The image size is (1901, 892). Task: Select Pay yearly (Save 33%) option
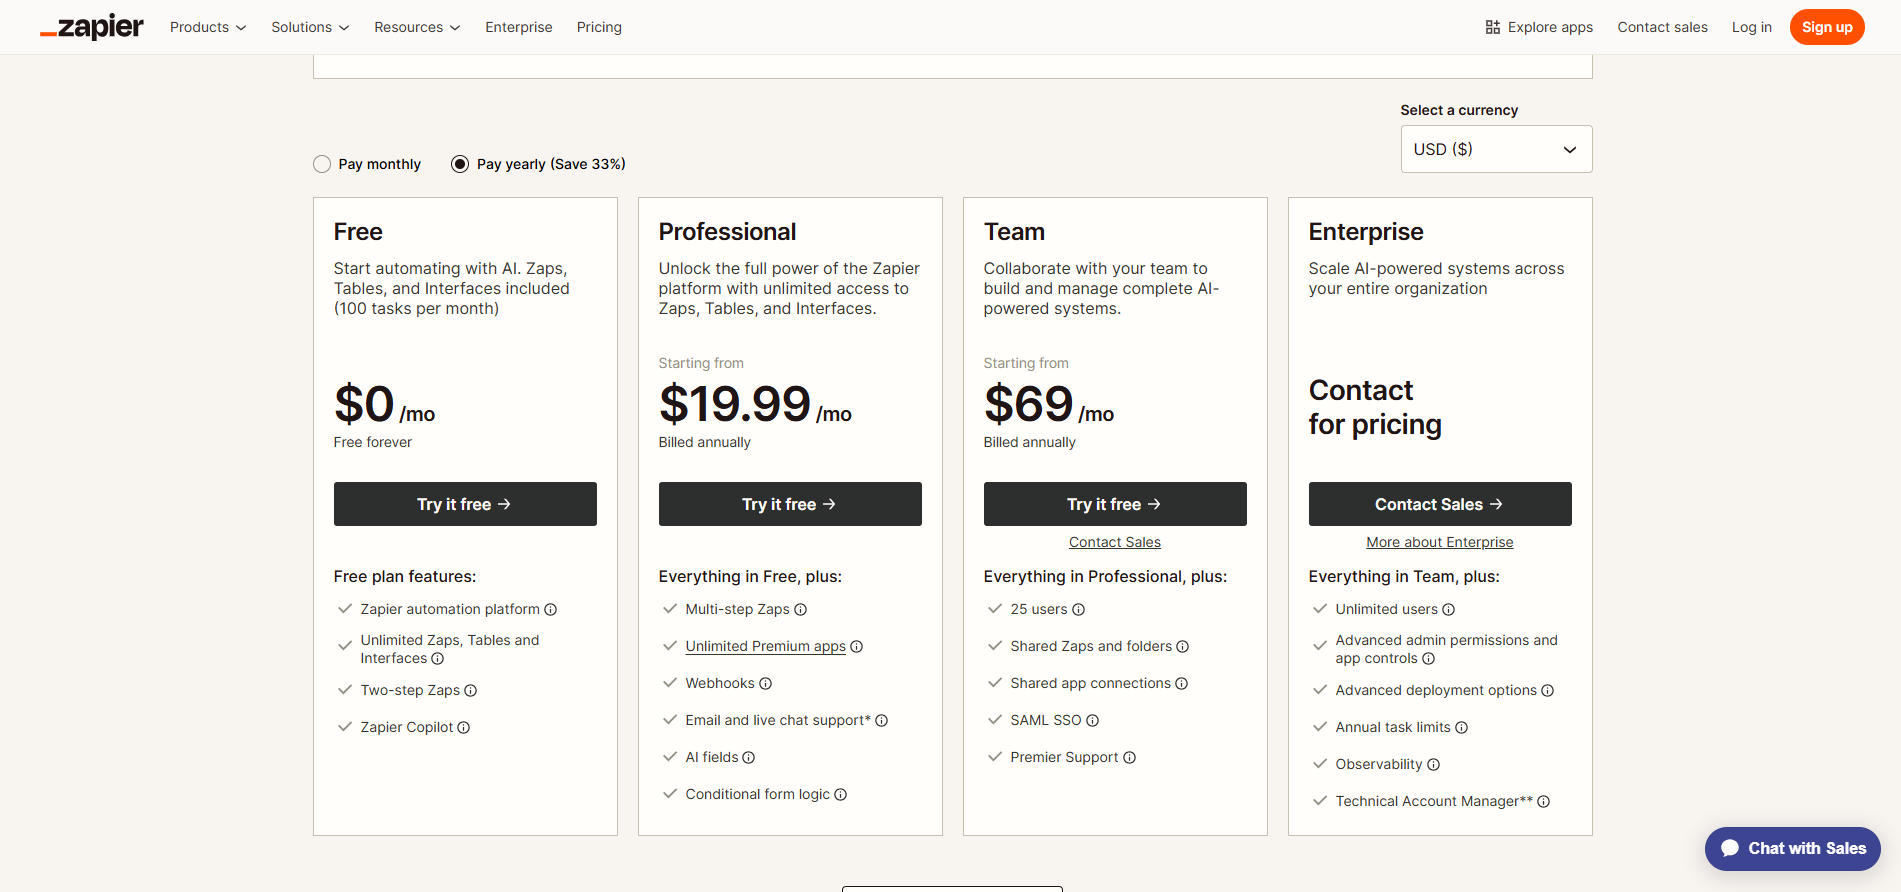(460, 164)
